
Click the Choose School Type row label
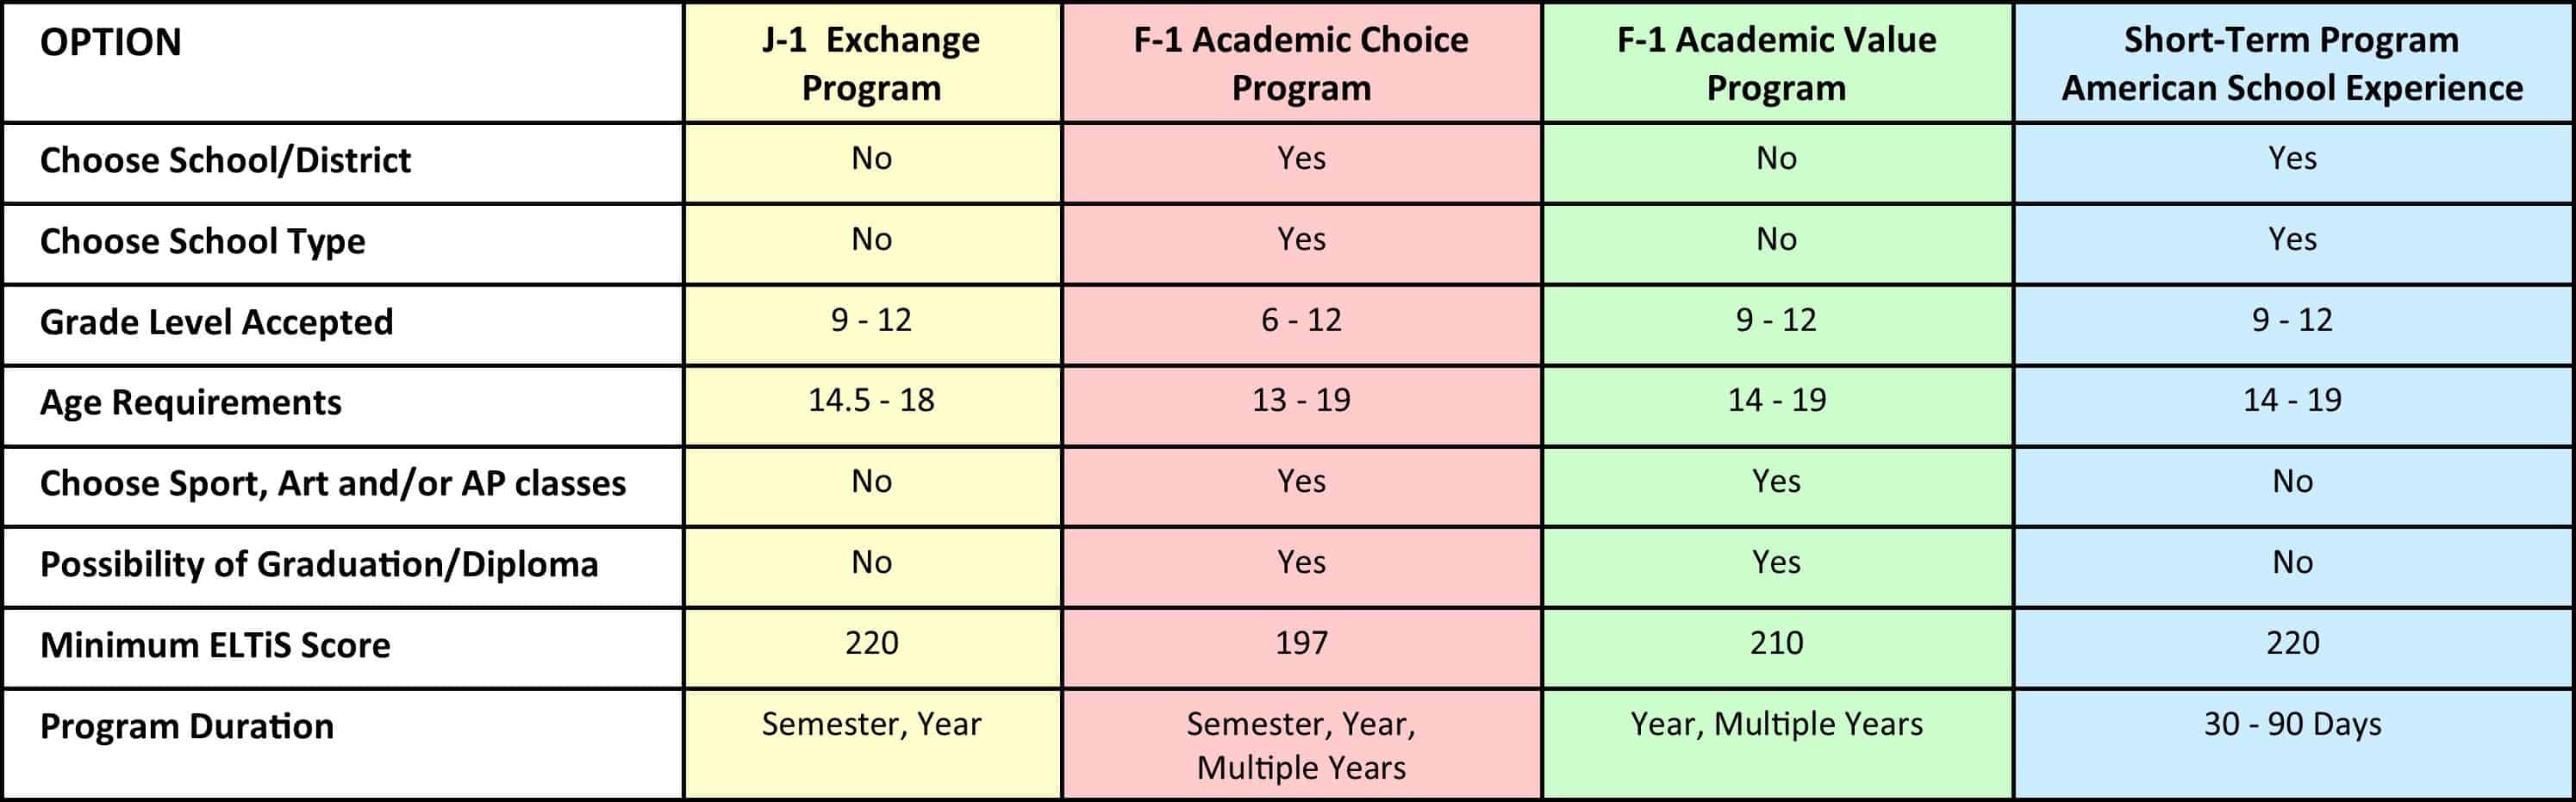[x=202, y=242]
